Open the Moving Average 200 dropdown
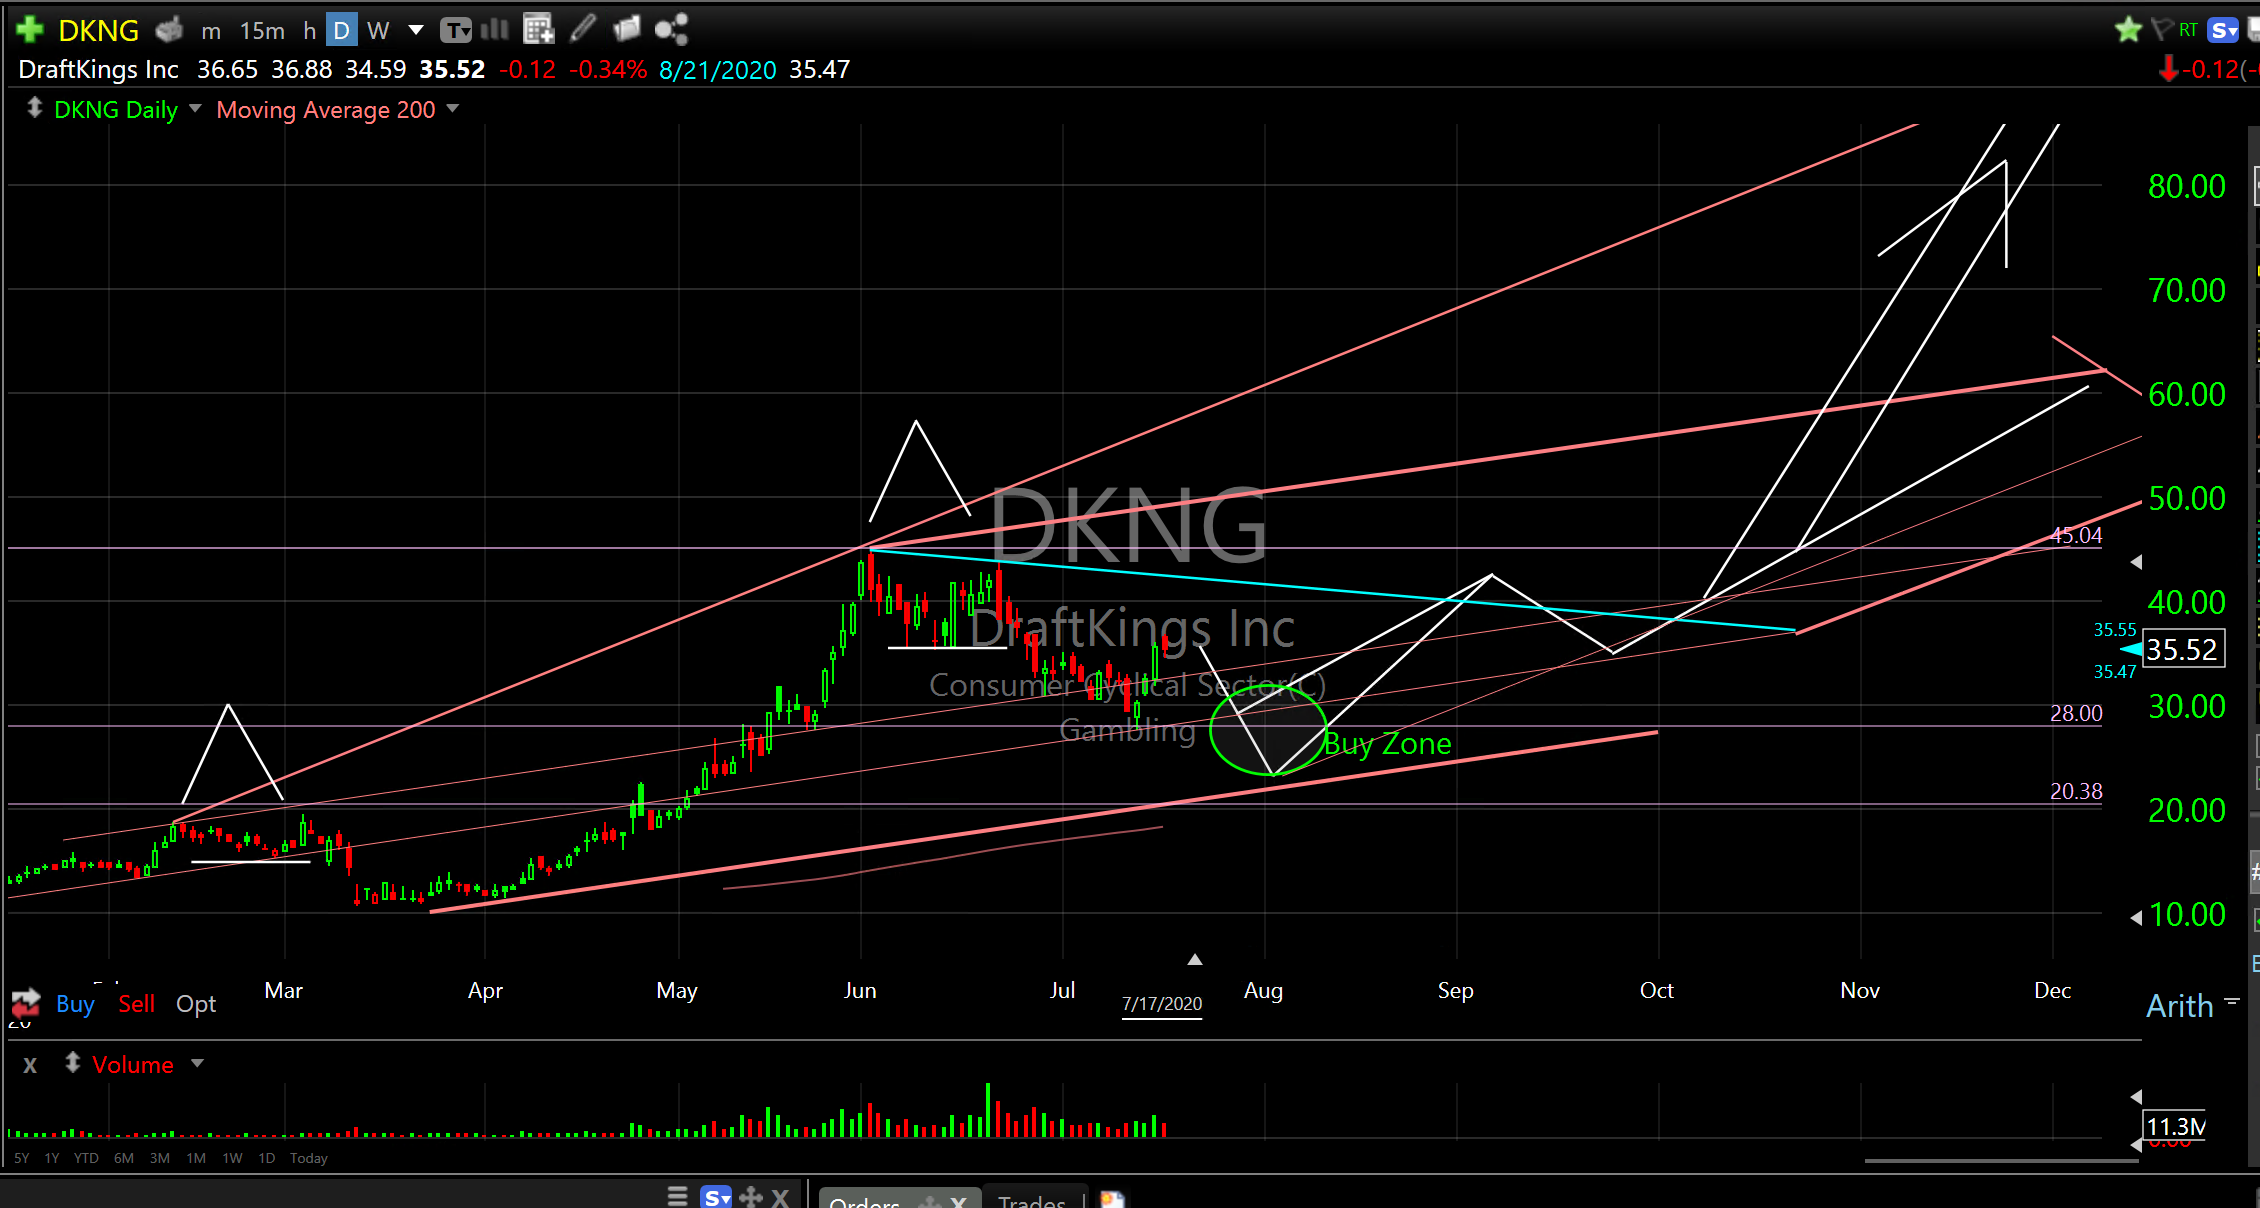Viewport: 2260px width, 1208px height. pos(453,108)
